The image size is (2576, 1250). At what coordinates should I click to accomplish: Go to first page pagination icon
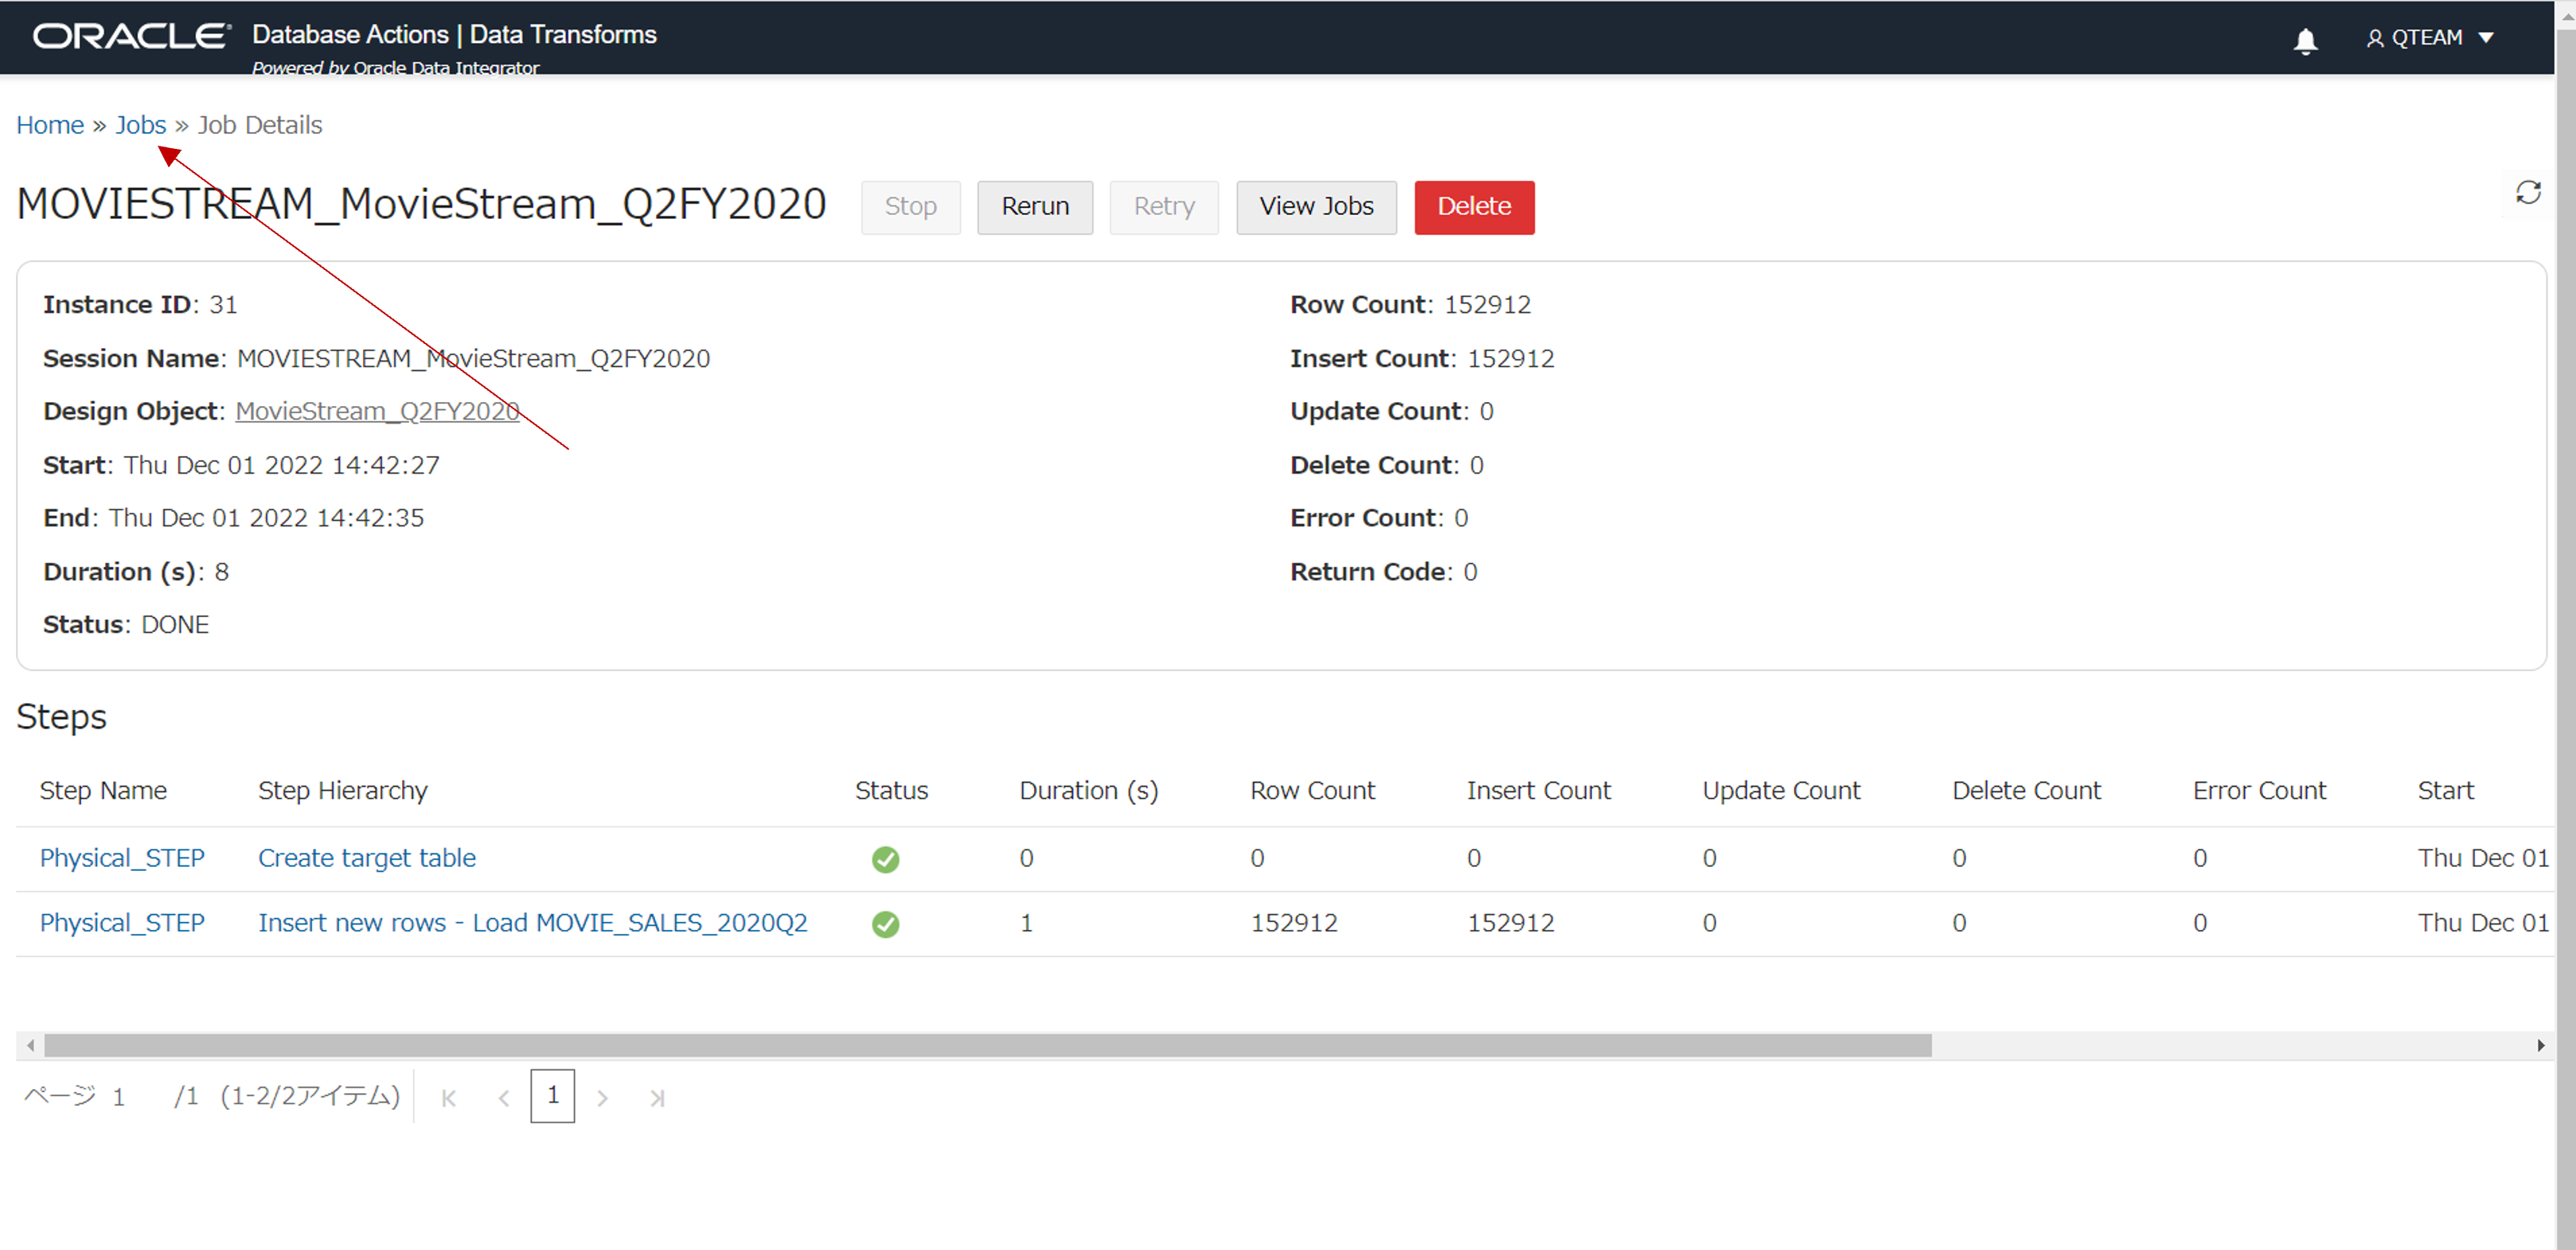(x=449, y=1098)
